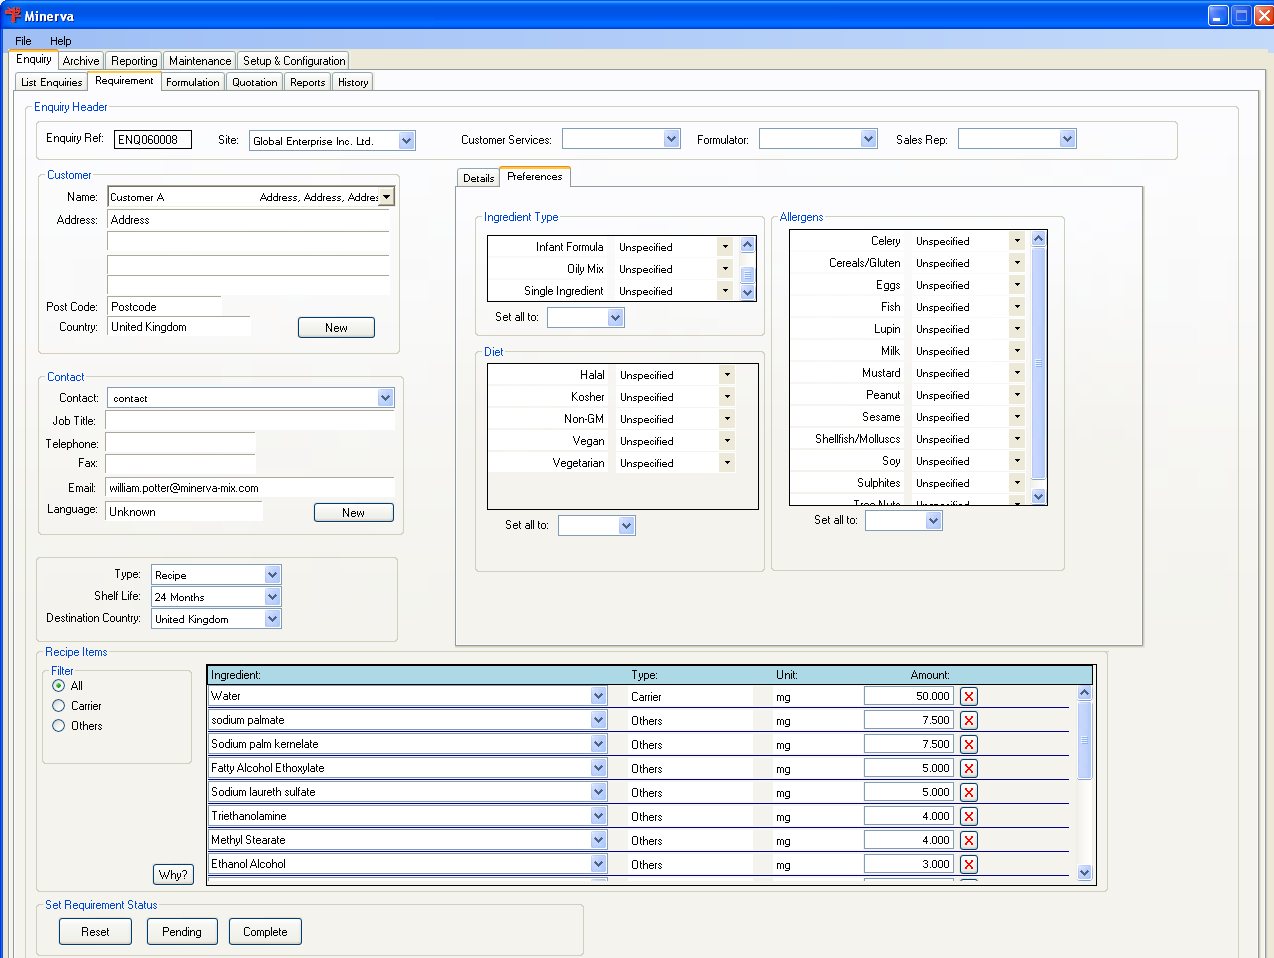Click the Enquiry Ref field
This screenshot has height=958, width=1274.
(152, 140)
